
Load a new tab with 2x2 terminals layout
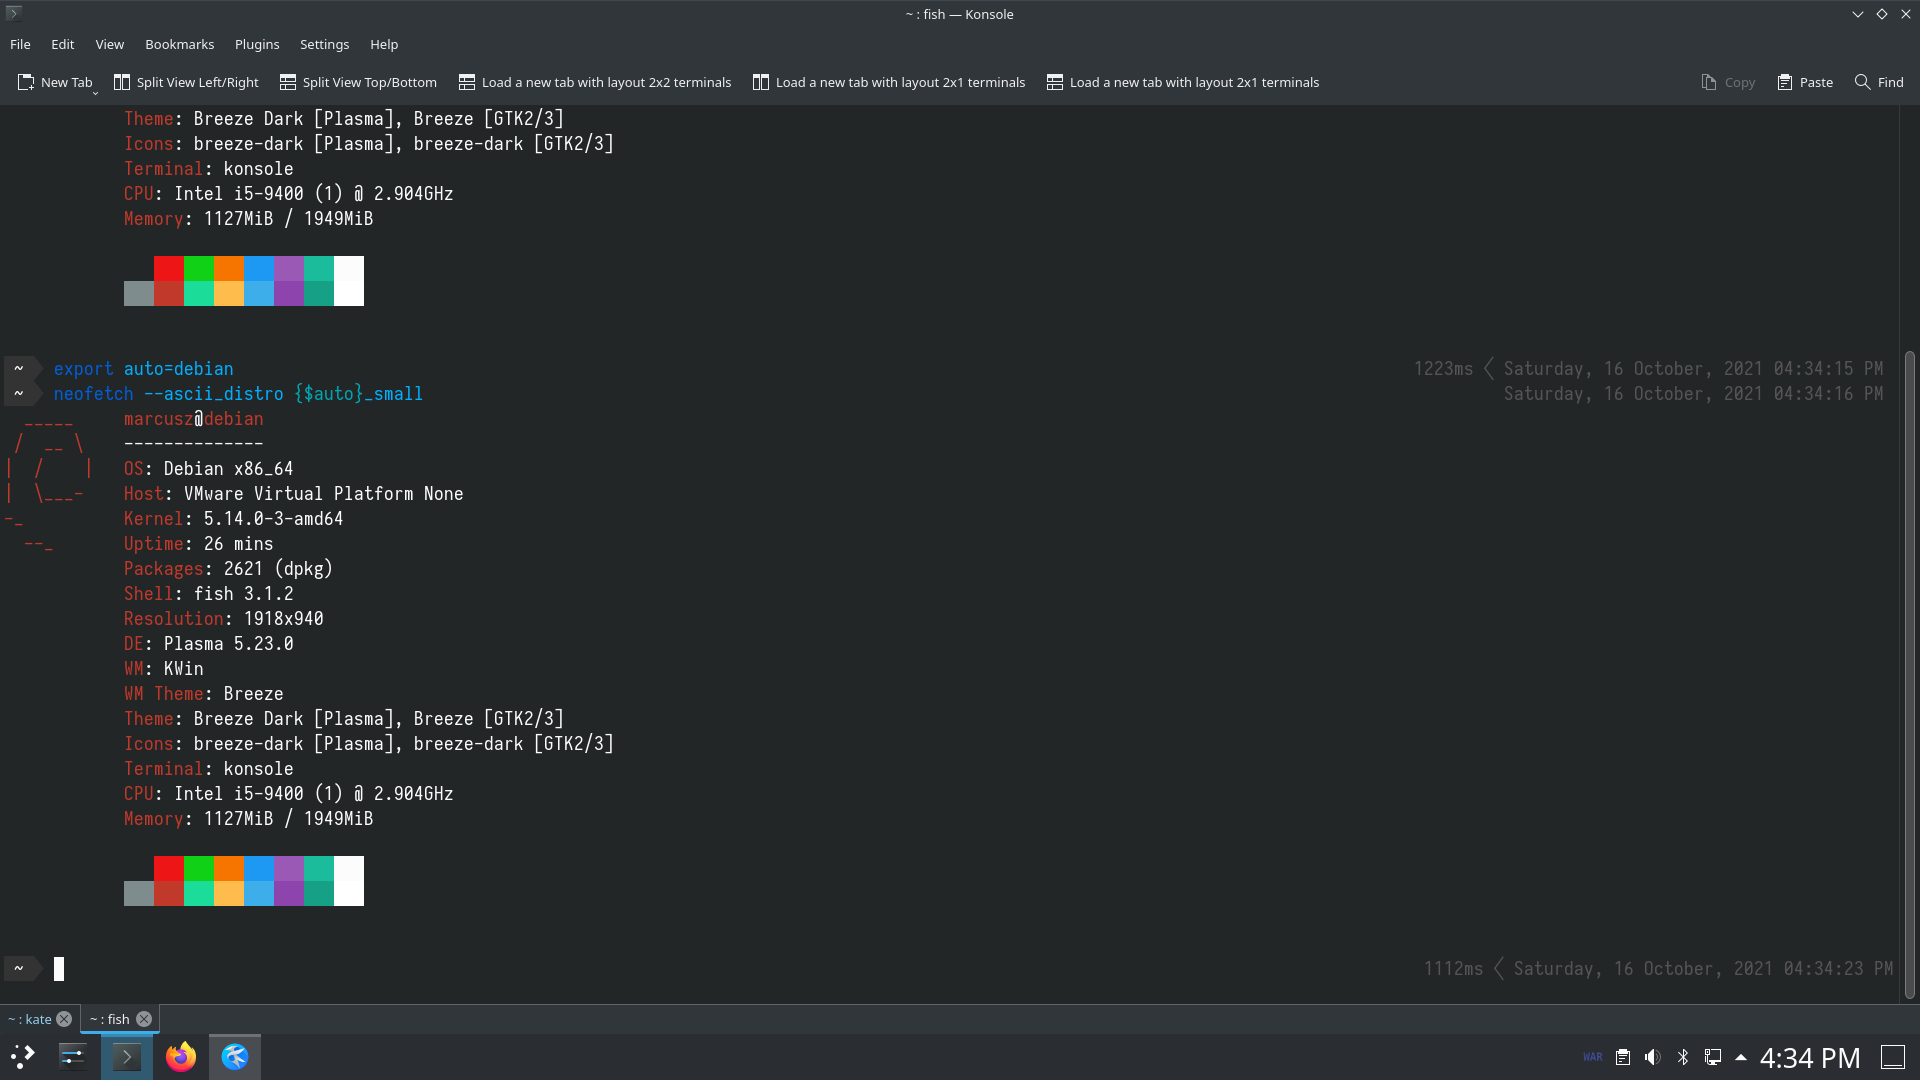595,82
